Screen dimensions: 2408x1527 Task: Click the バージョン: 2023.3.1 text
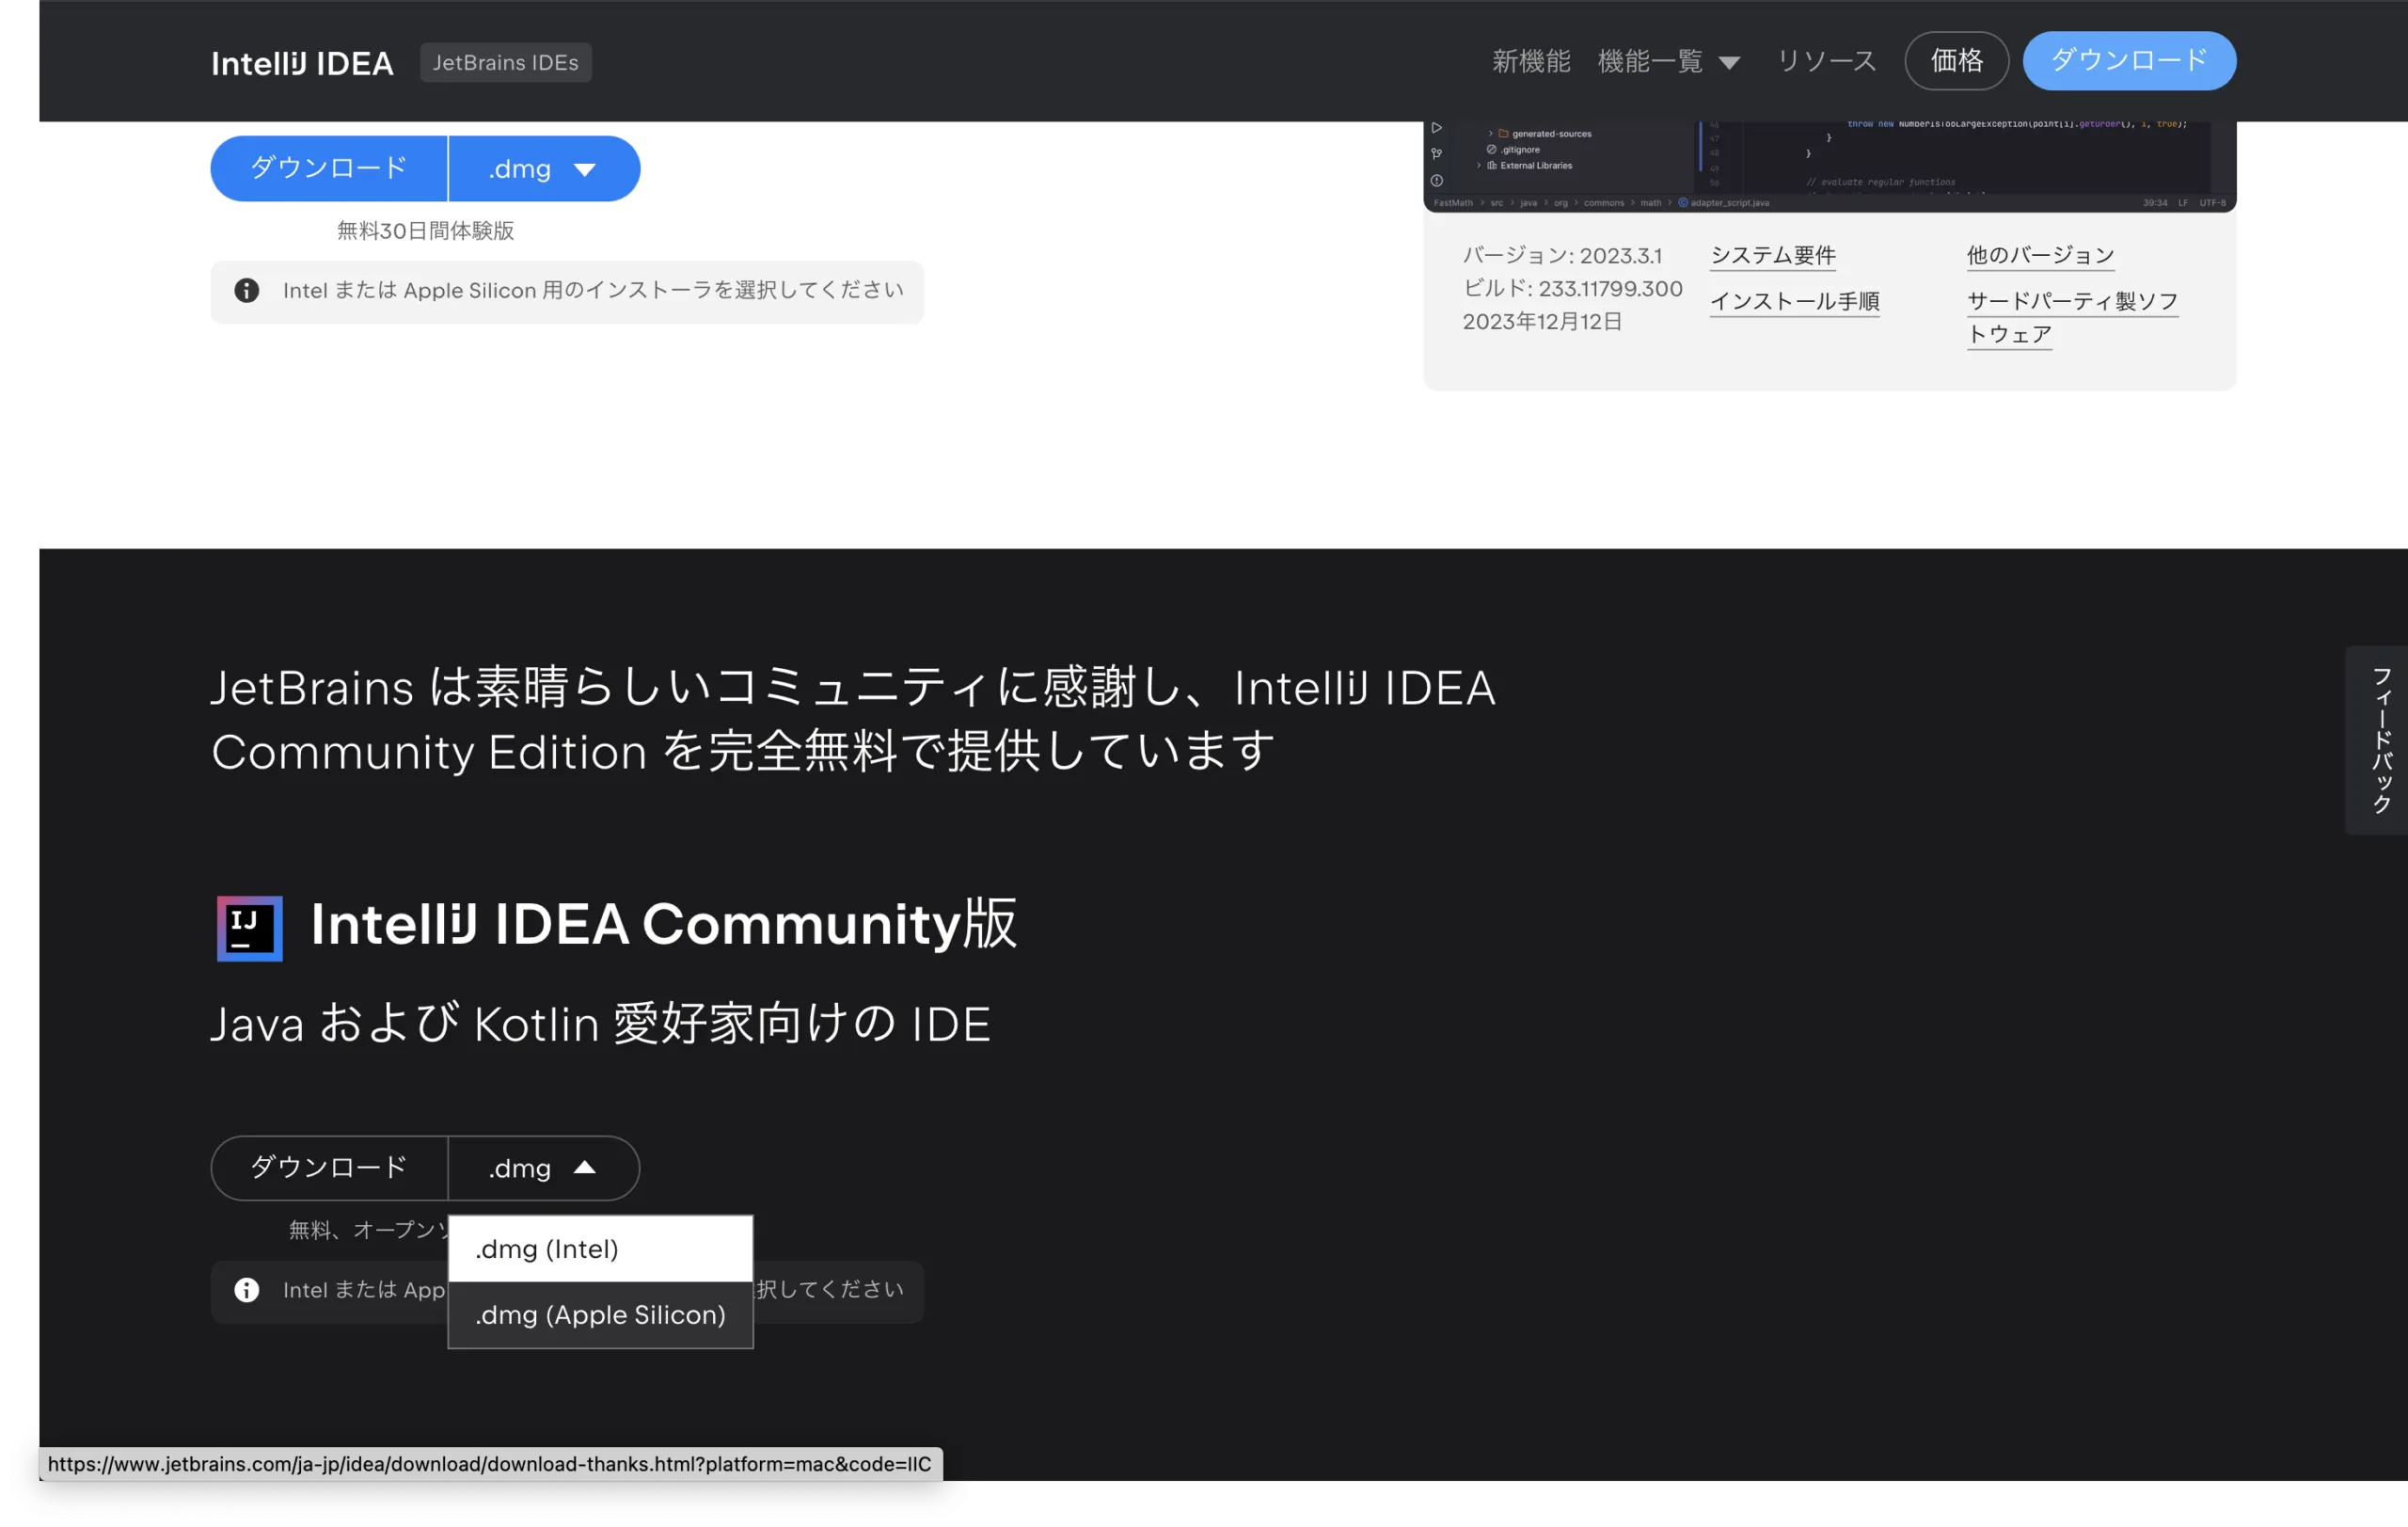1562,256
